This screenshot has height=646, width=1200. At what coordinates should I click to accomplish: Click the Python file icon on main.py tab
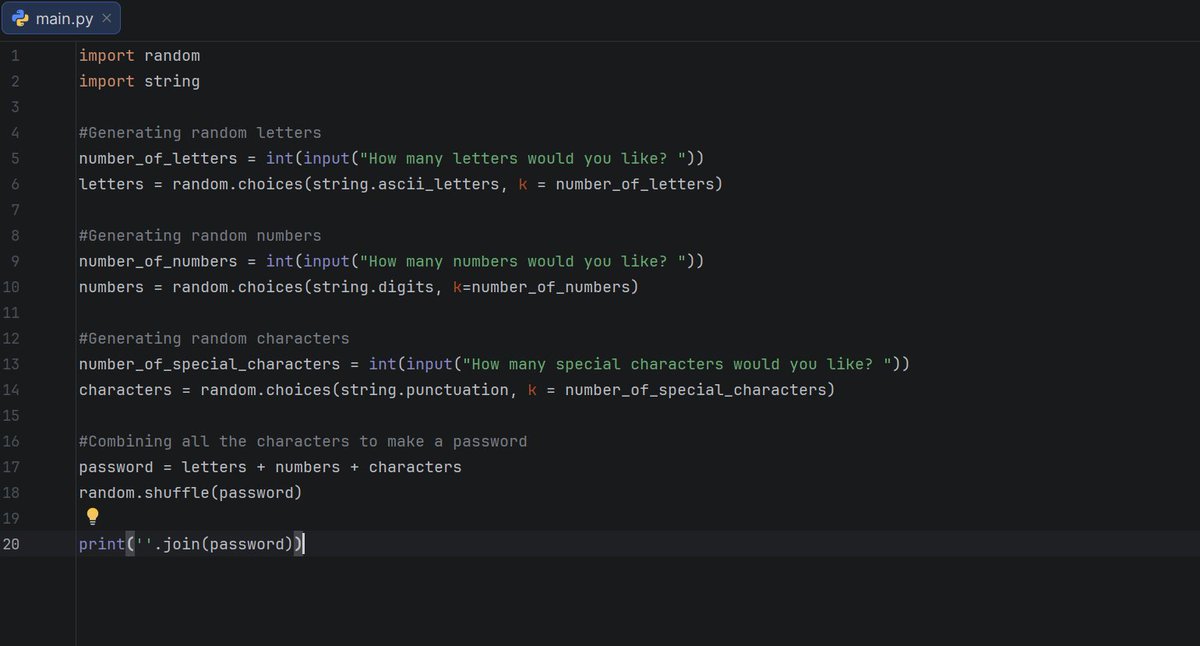[19, 18]
